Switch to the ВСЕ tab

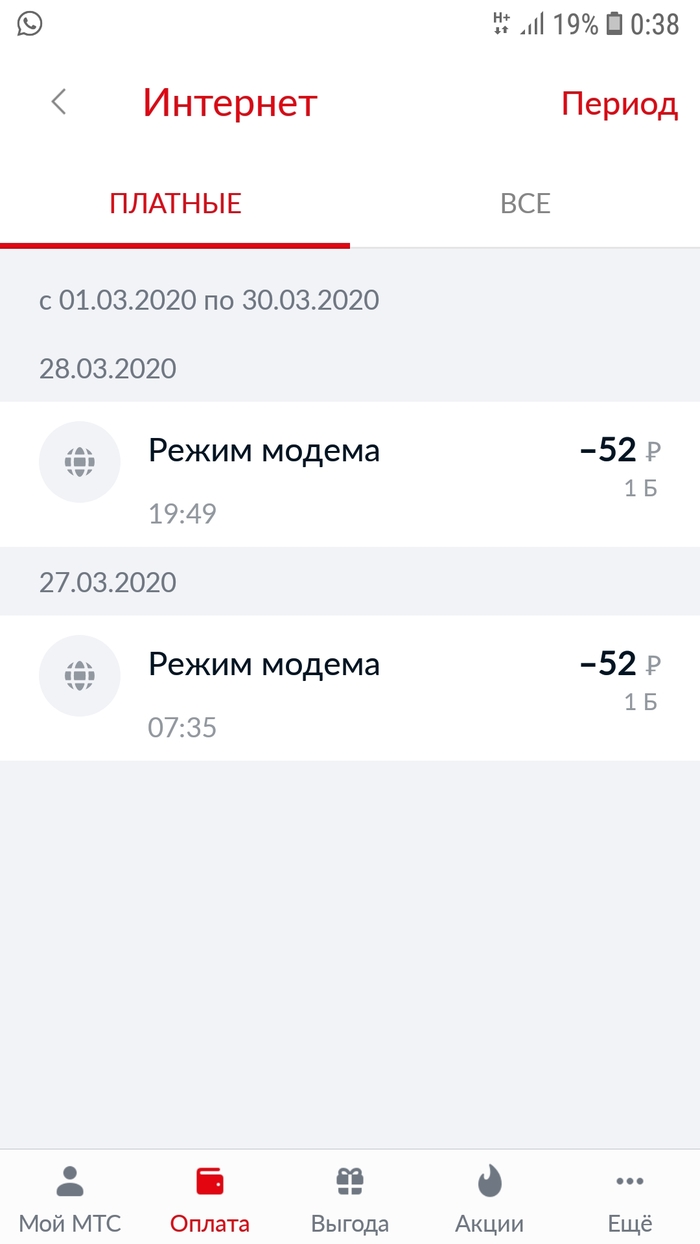point(524,203)
